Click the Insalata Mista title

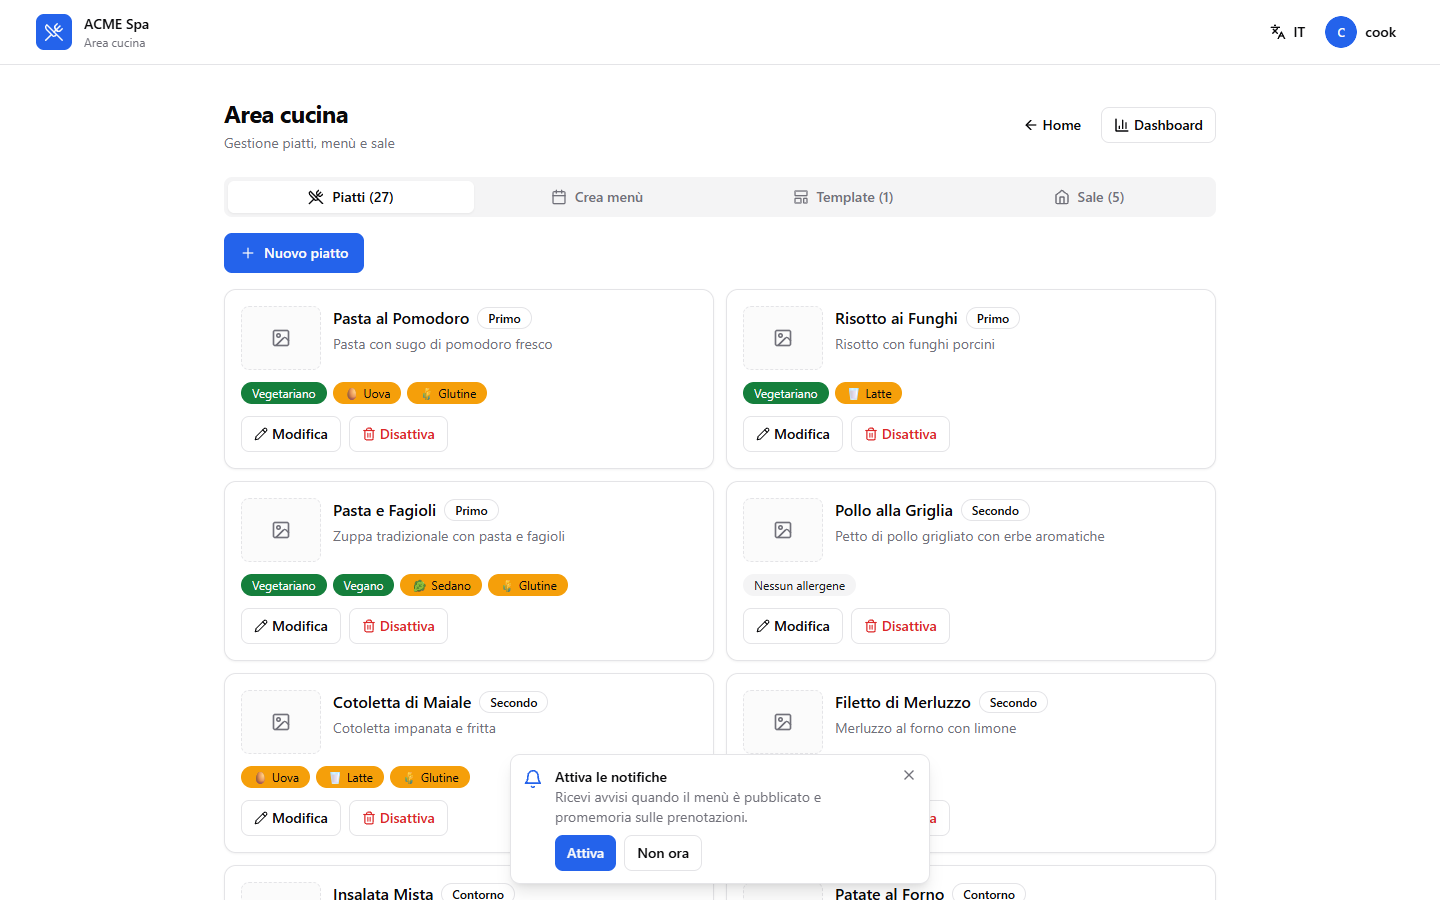click(383, 893)
